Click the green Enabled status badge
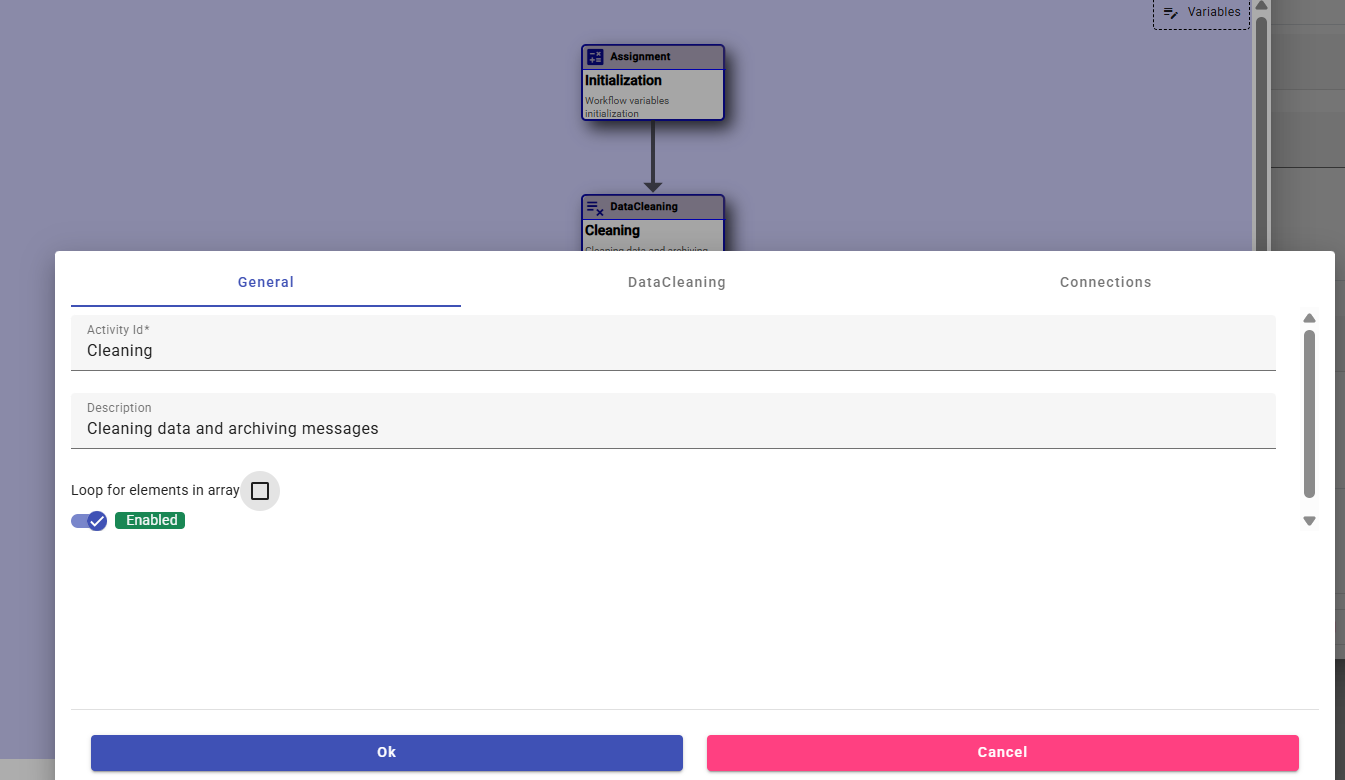 tap(150, 520)
